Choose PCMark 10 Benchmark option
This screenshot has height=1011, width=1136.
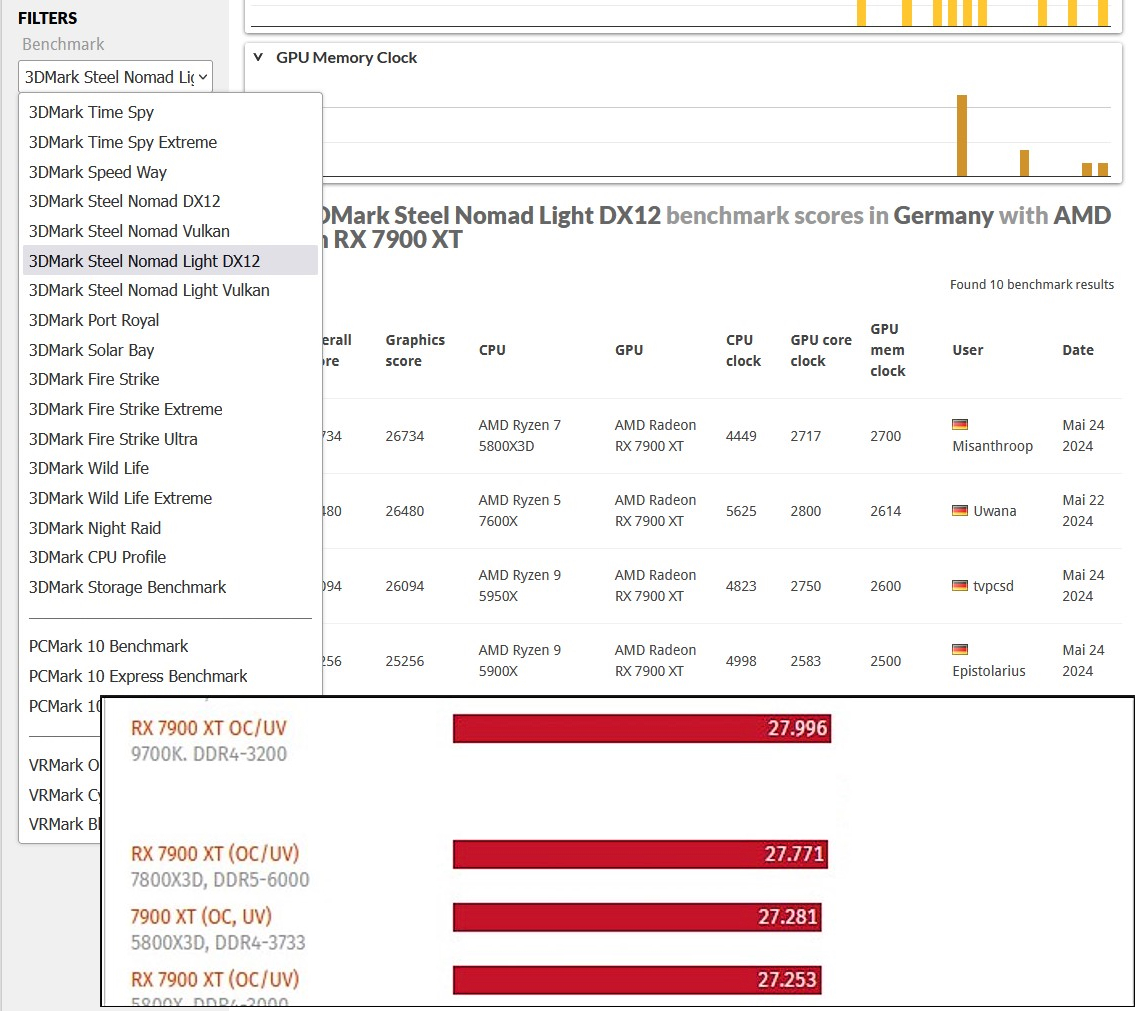pos(109,646)
